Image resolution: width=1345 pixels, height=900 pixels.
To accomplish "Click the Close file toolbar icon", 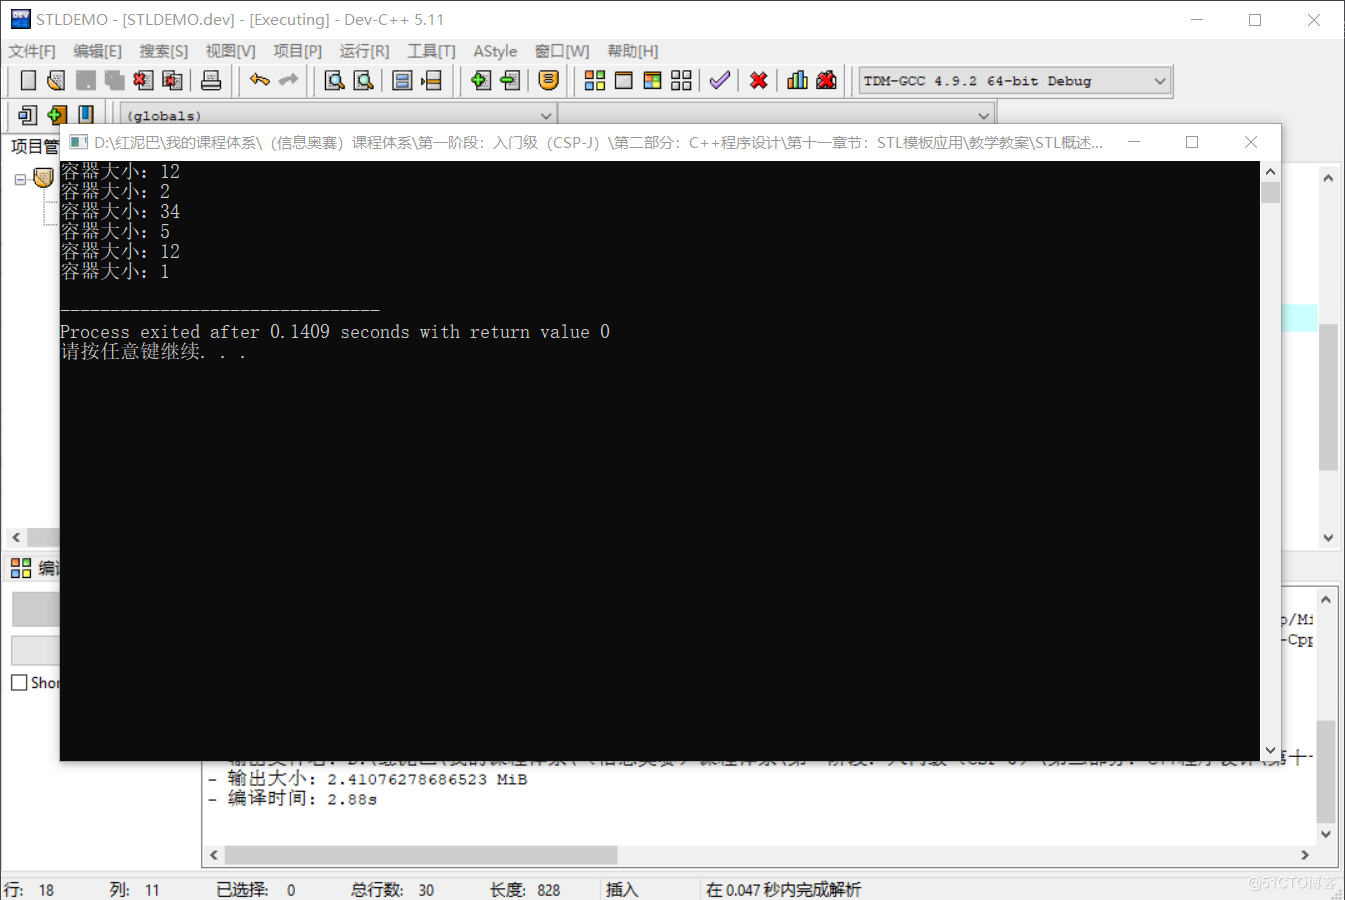I will (144, 81).
